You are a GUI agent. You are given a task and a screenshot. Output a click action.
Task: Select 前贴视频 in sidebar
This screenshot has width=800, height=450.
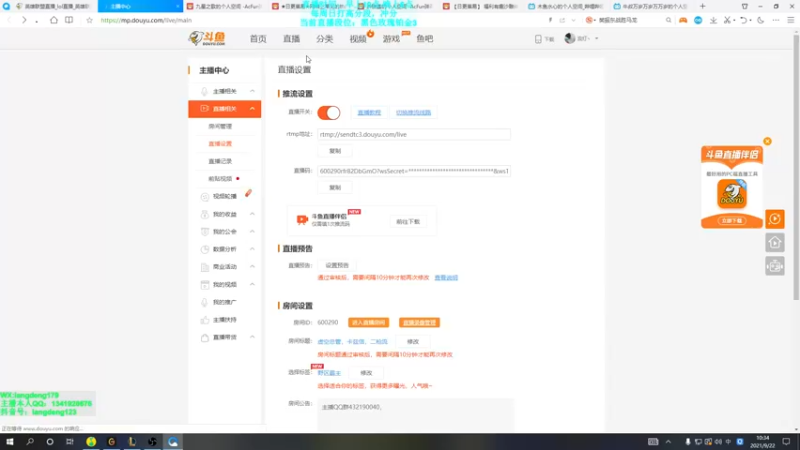(220, 179)
